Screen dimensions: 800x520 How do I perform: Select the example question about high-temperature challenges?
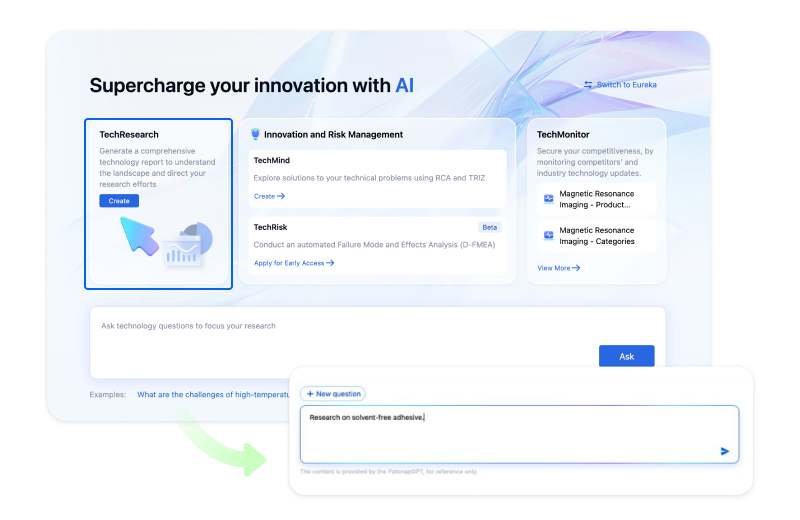(210, 394)
